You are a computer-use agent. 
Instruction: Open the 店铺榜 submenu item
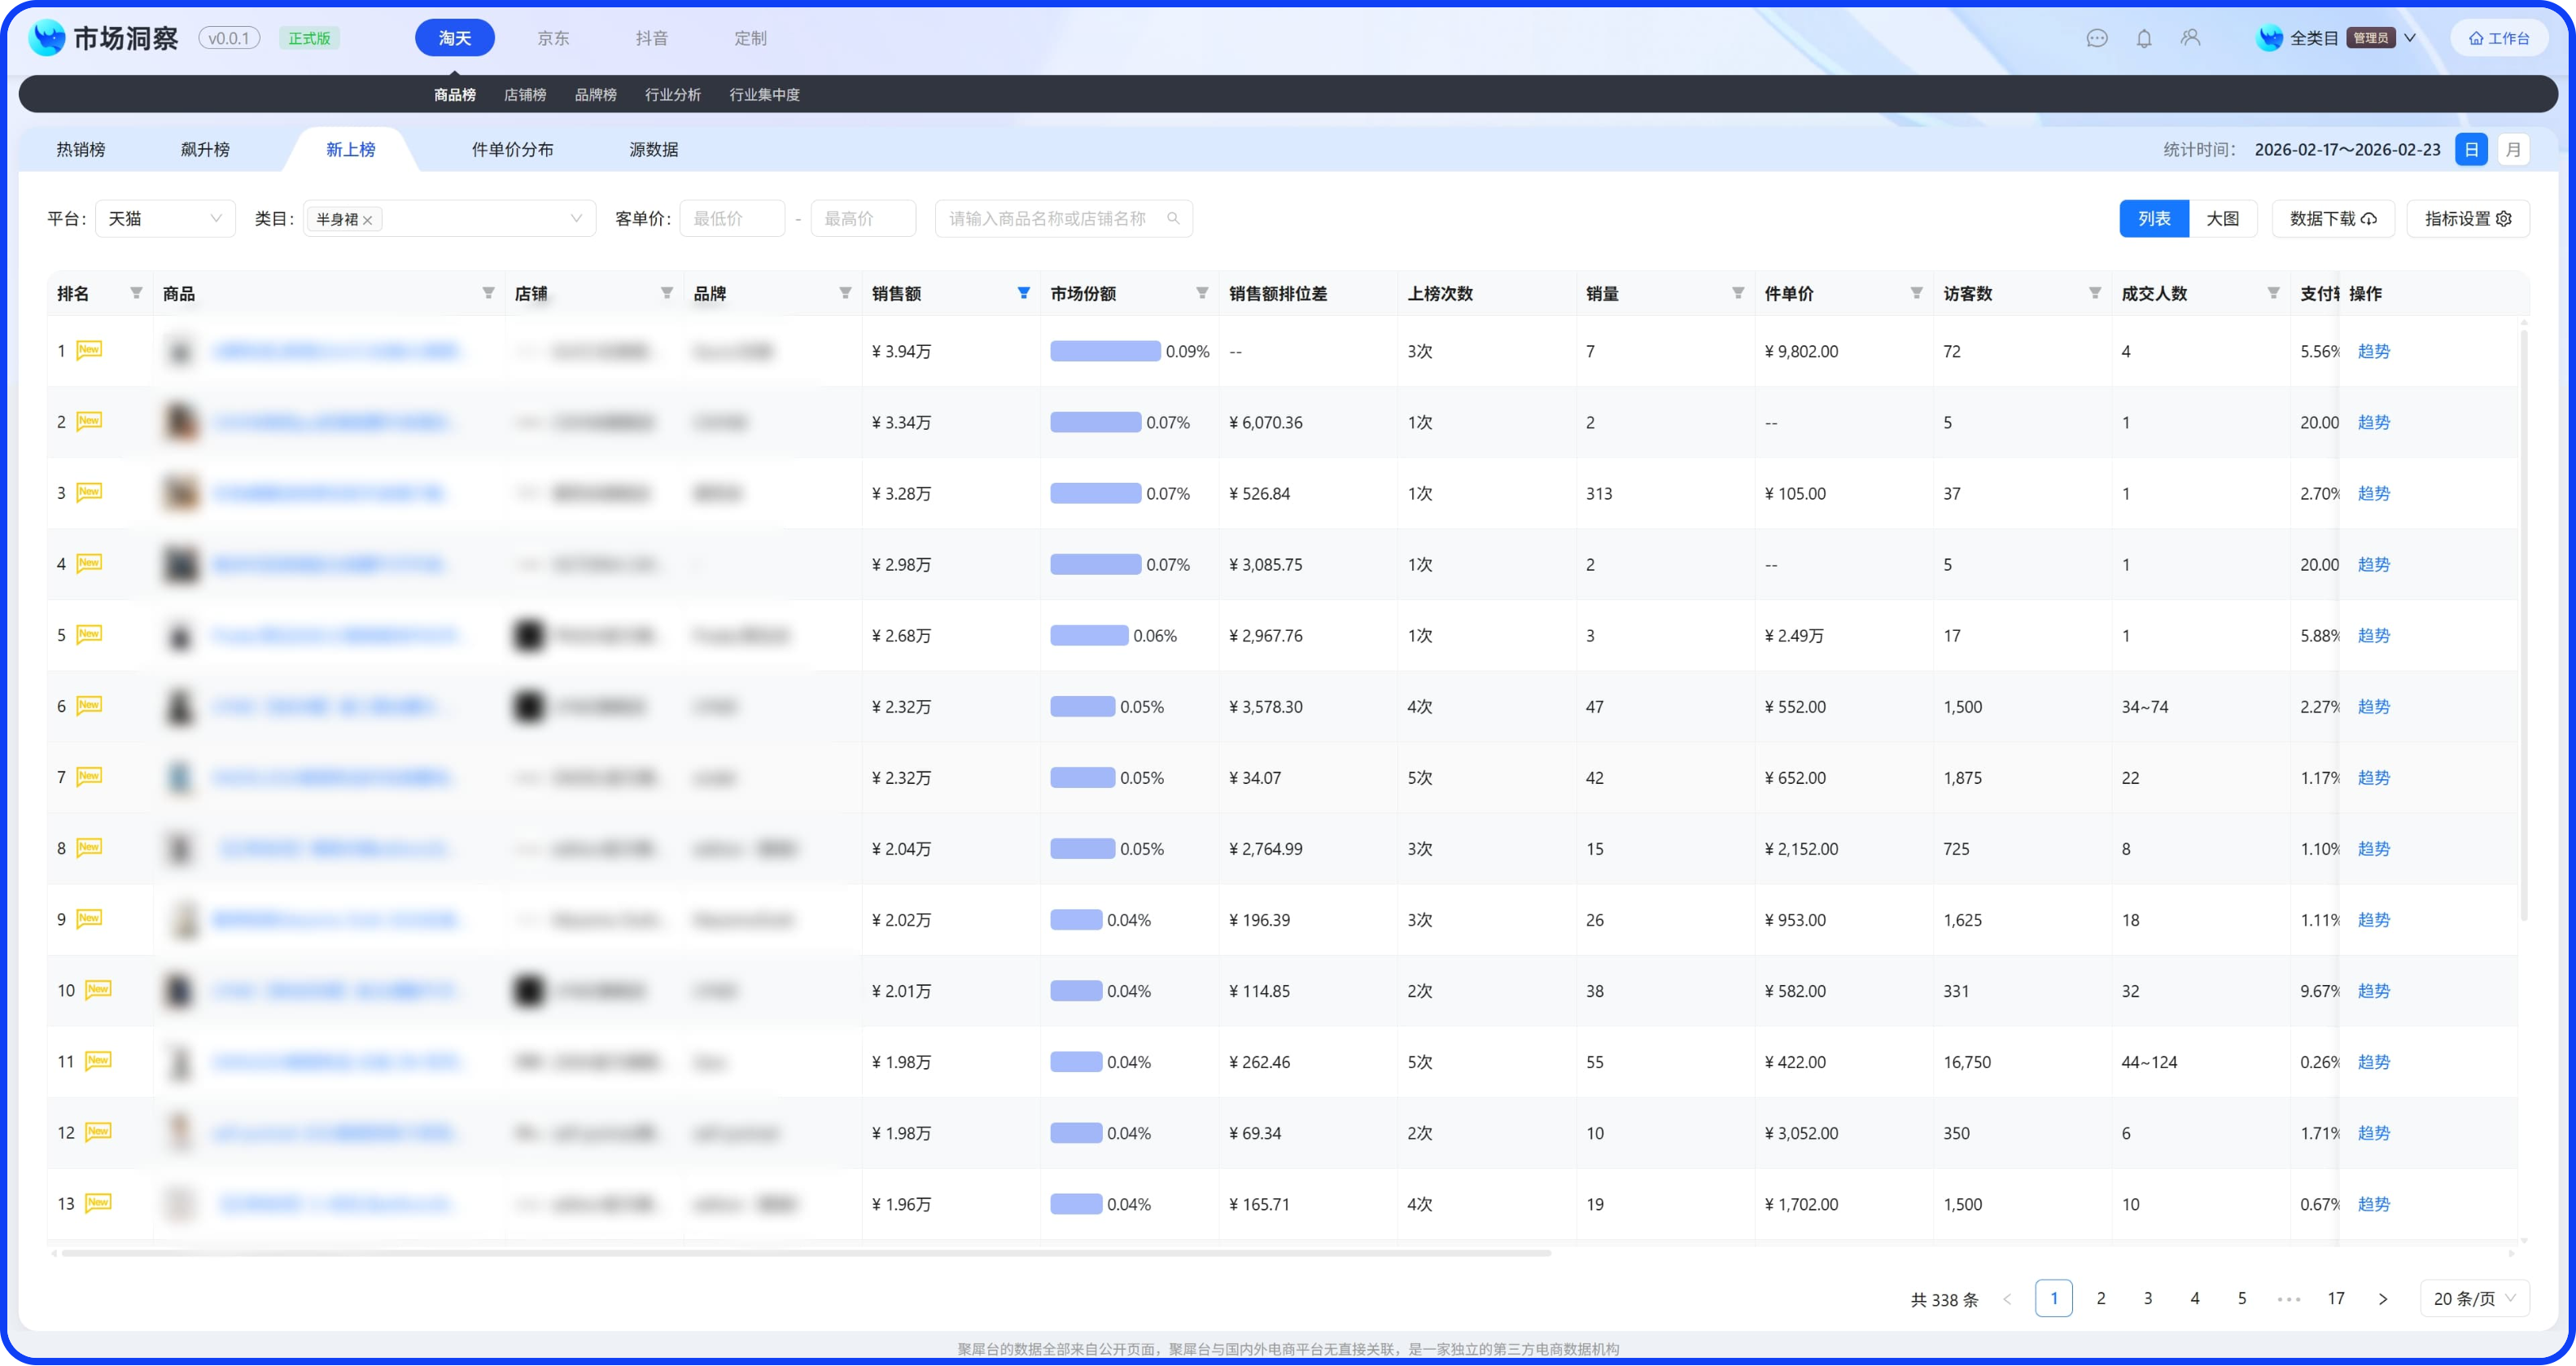[525, 95]
